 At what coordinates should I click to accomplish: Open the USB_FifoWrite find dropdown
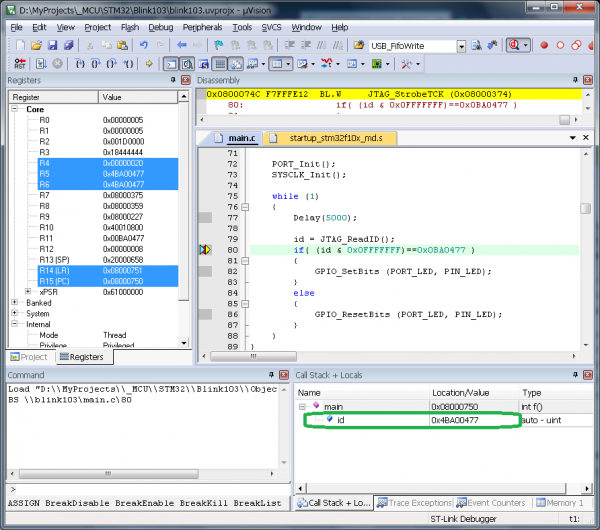(461, 45)
